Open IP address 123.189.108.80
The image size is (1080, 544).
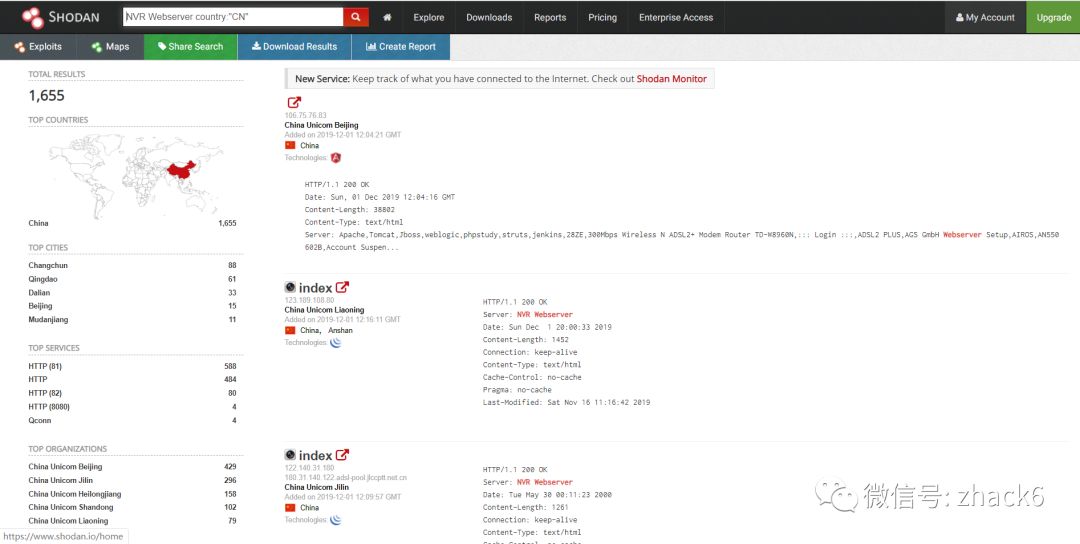tap(309, 300)
